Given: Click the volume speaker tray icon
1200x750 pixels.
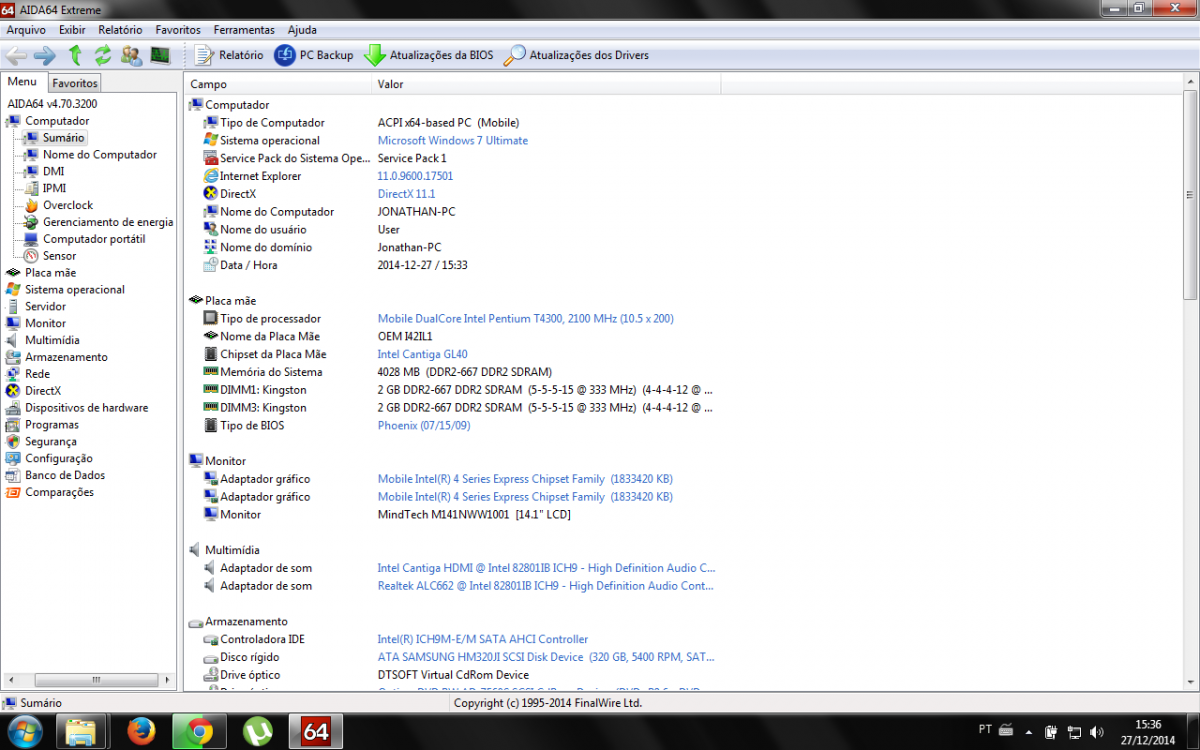Looking at the screenshot, I should pyautogui.click(x=1097, y=732).
